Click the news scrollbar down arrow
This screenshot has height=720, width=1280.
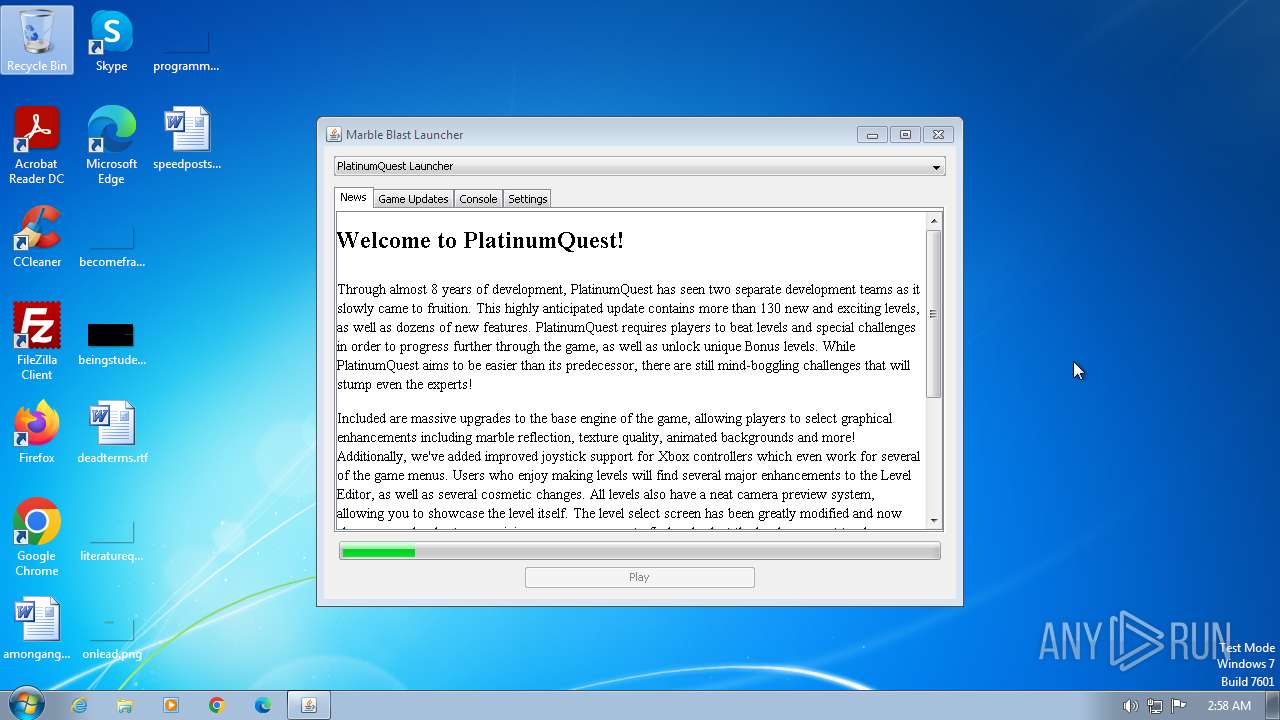[x=934, y=520]
